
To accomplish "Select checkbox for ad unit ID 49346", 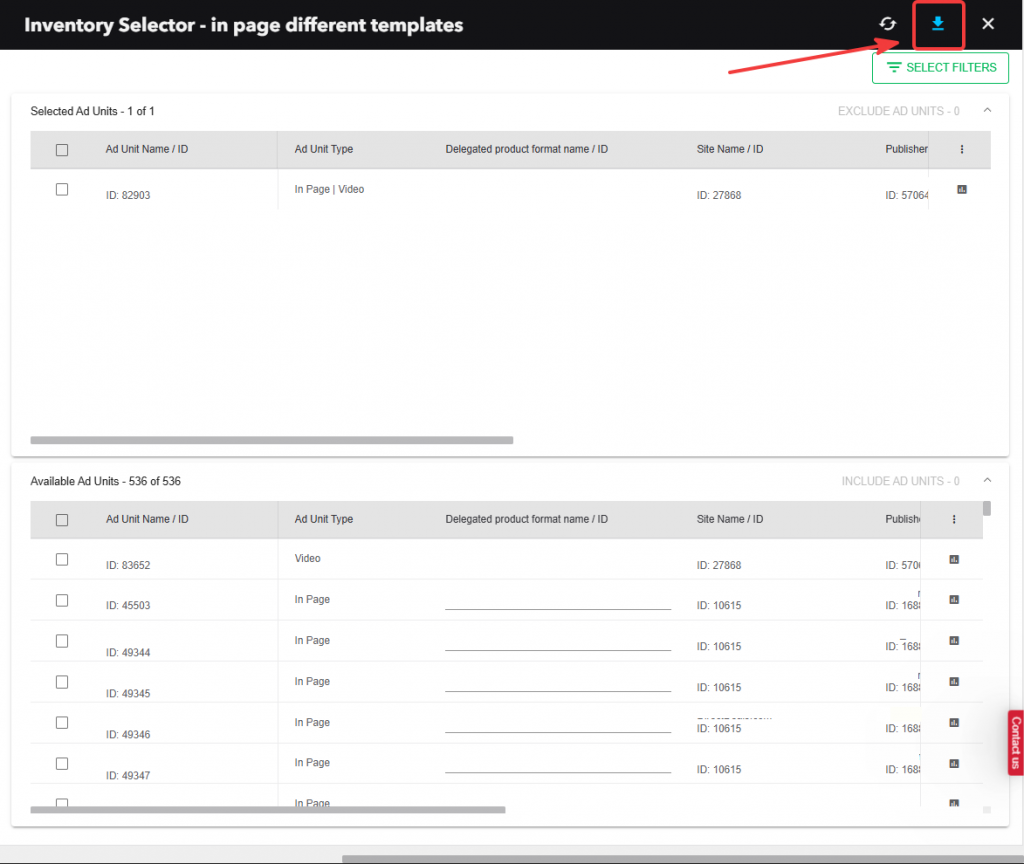I will coord(62,723).
